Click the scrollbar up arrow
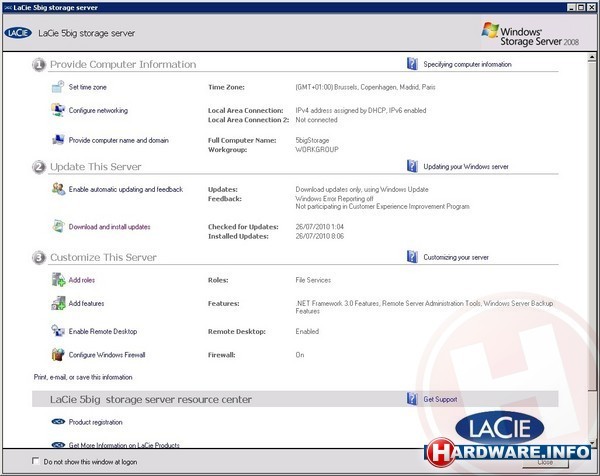The width and height of the screenshot is (600, 476). click(592, 57)
